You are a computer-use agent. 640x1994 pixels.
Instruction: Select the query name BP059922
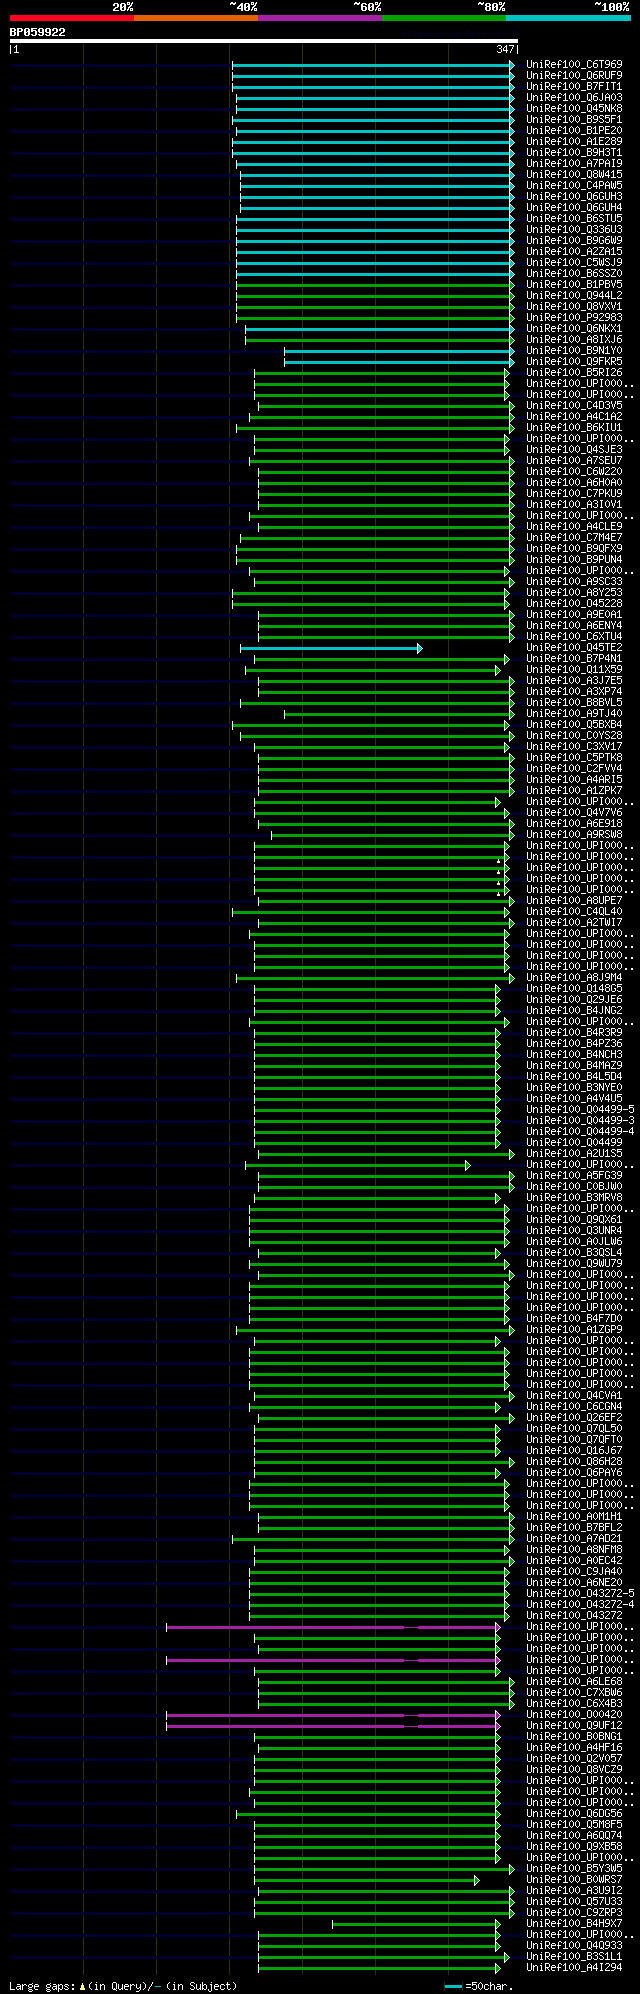point(38,32)
